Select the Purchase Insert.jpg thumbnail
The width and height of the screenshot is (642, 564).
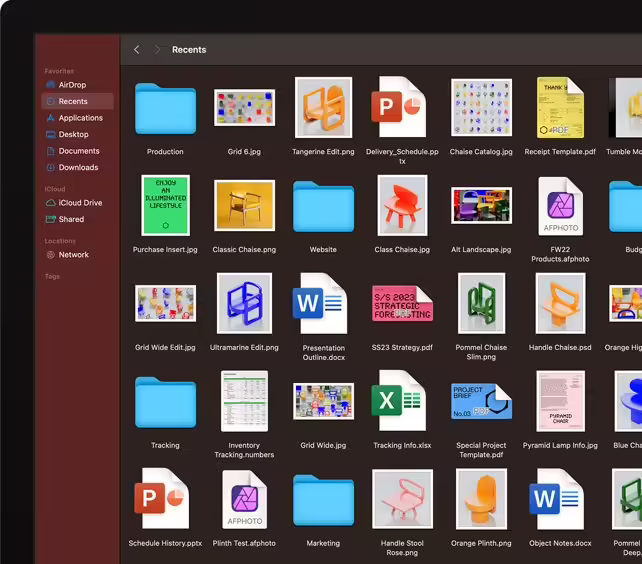coord(165,205)
